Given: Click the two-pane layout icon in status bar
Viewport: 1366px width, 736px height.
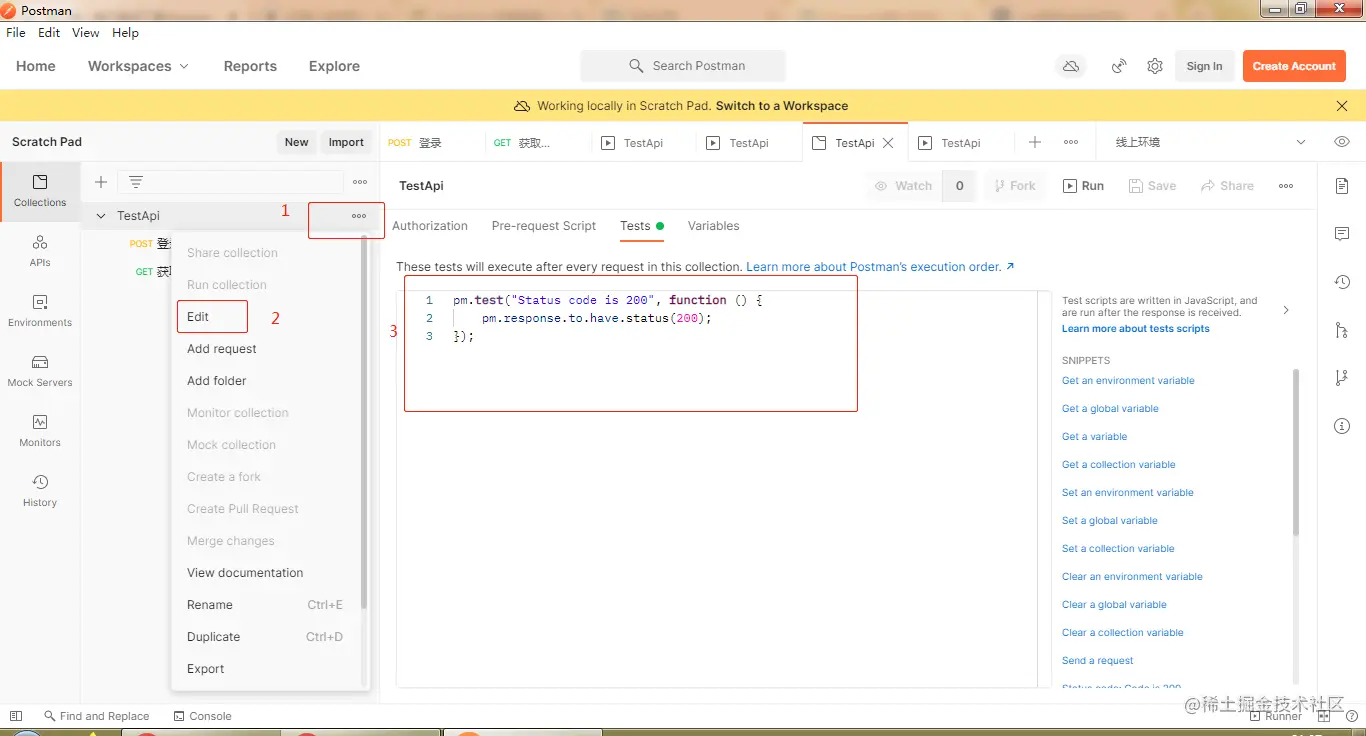Looking at the screenshot, I should 1323,716.
